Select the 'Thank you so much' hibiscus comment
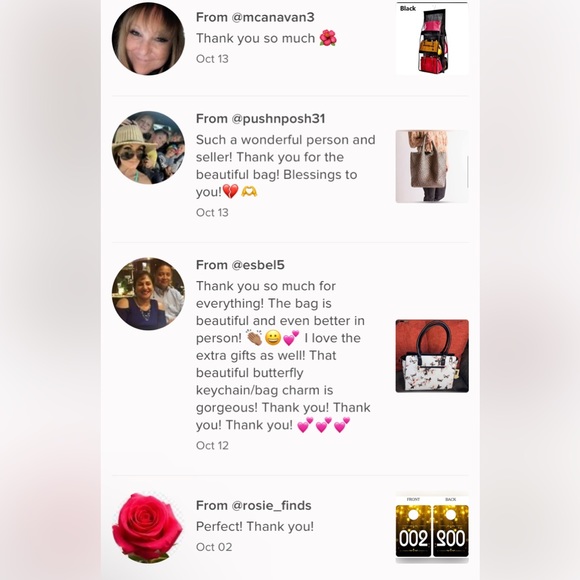 266,38
